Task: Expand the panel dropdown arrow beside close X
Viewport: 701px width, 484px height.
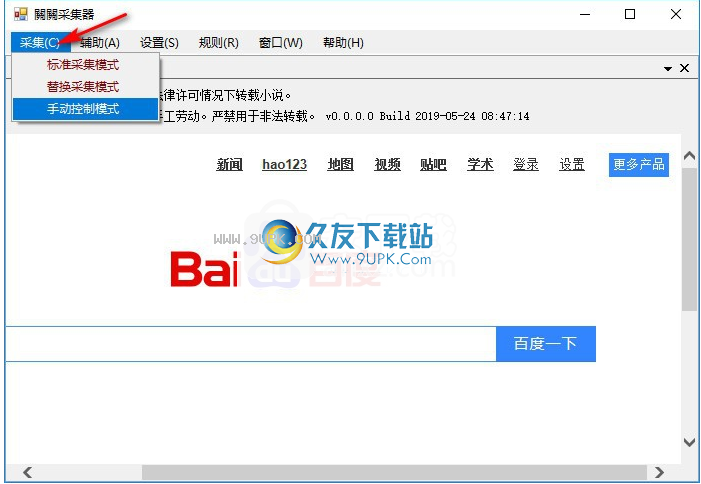Action: point(668,69)
